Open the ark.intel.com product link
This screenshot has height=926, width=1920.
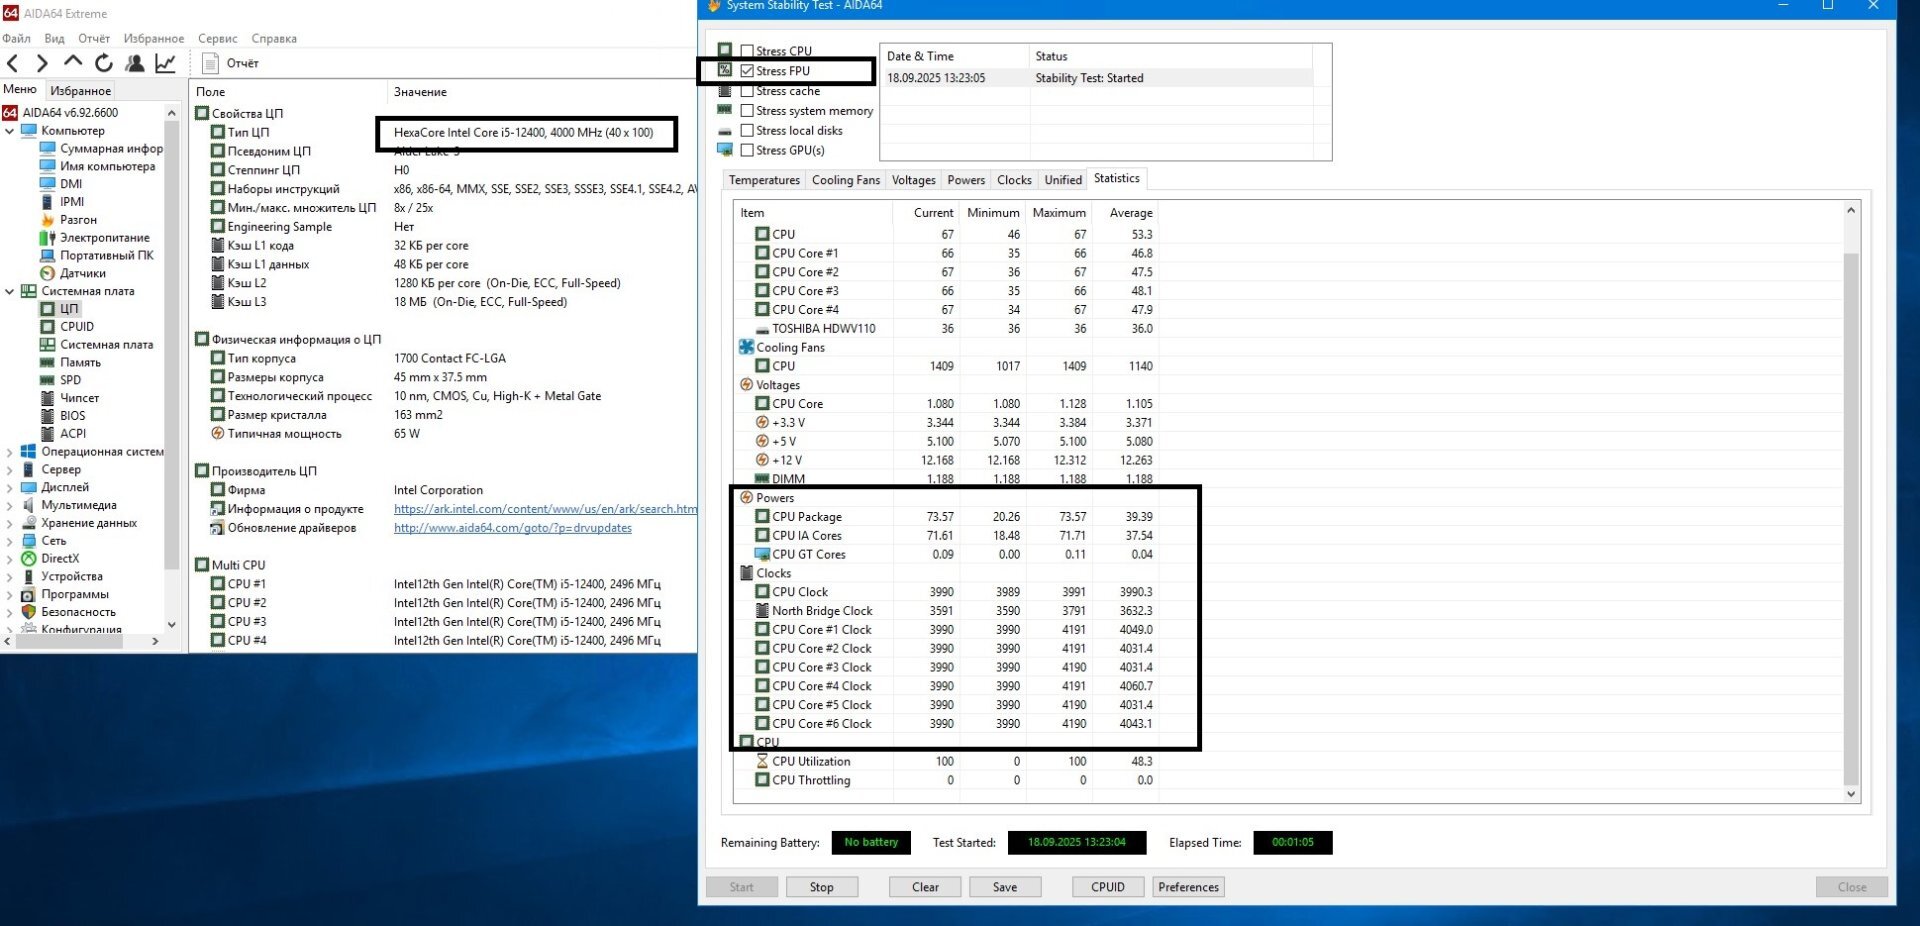click(545, 509)
